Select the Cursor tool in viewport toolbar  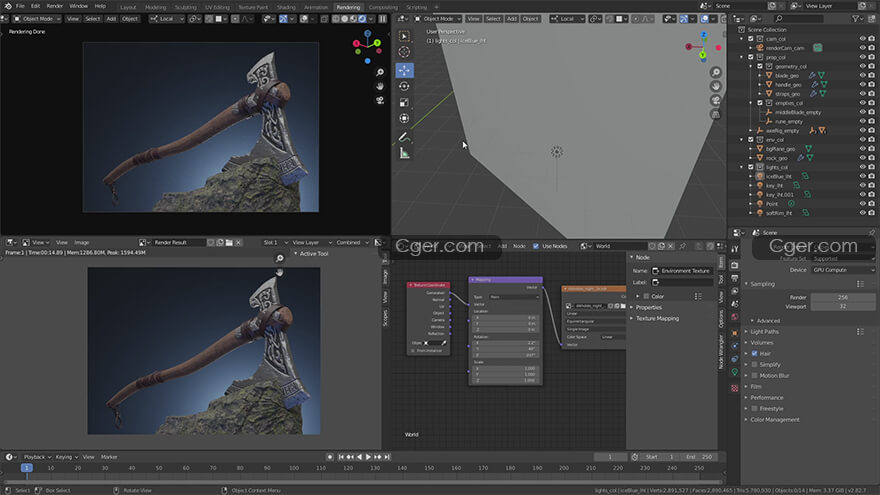click(x=404, y=51)
